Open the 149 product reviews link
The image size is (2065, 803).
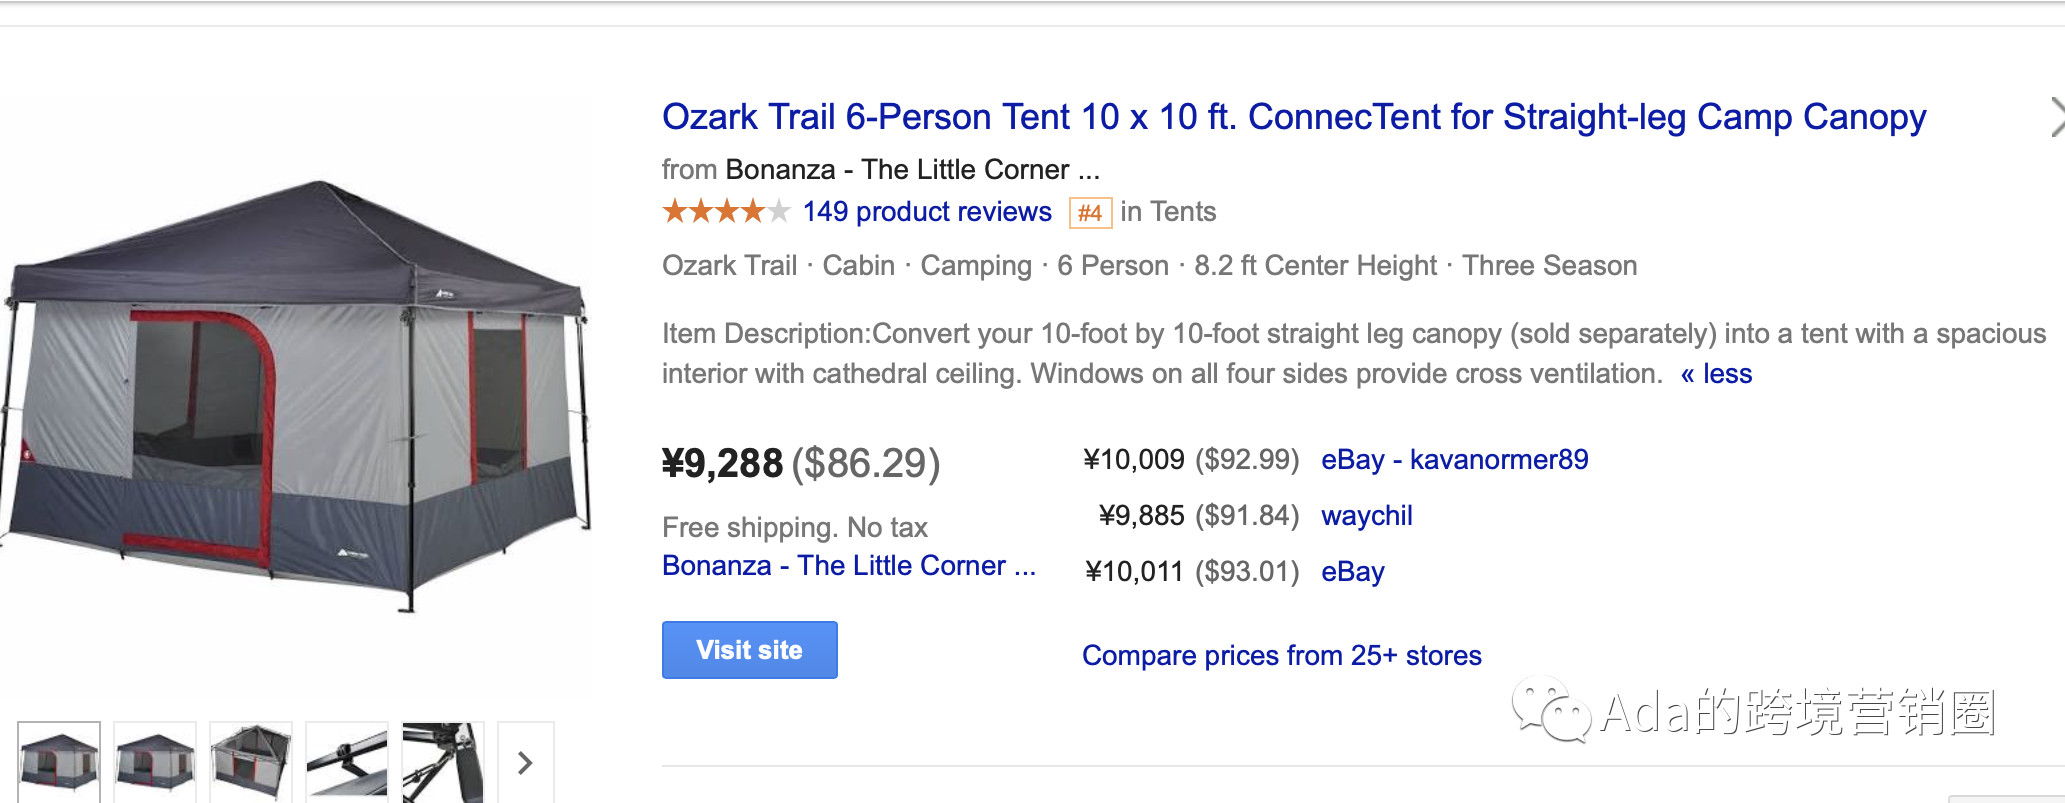927,212
